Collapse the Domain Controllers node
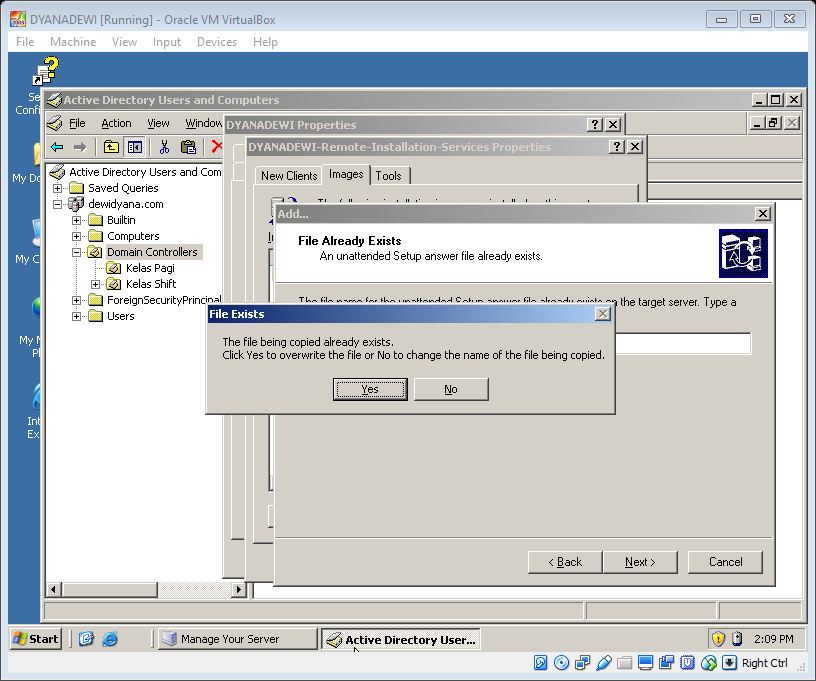 [x=76, y=252]
